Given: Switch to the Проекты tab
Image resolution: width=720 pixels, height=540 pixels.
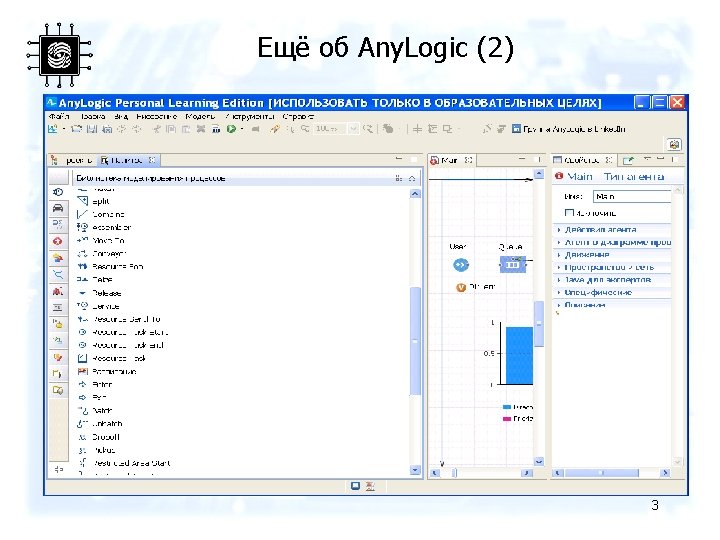Looking at the screenshot, I should 73,160.
